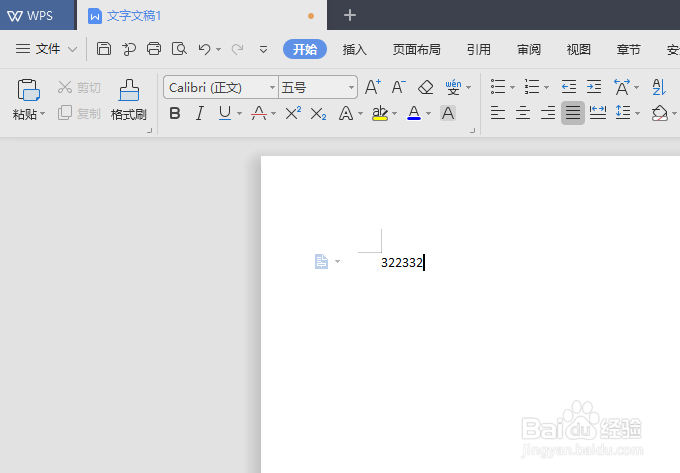
Task: Toggle Align Right
Action: tap(548, 113)
